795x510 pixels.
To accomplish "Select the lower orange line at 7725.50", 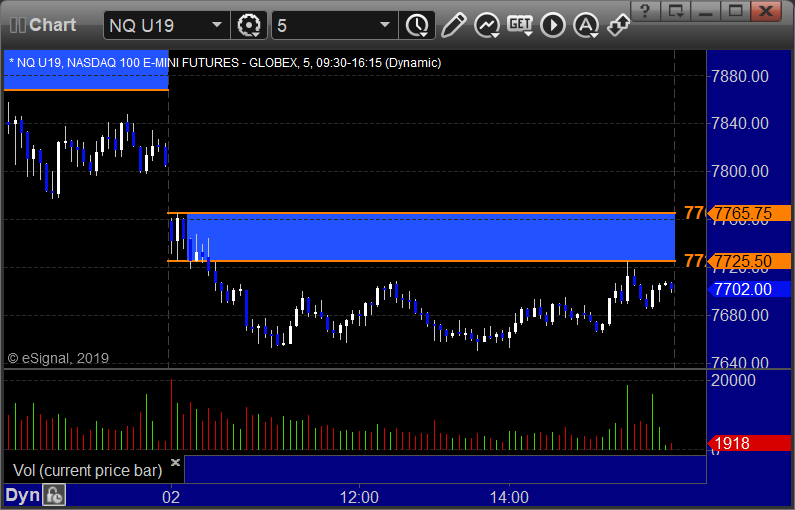I will 421,261.
